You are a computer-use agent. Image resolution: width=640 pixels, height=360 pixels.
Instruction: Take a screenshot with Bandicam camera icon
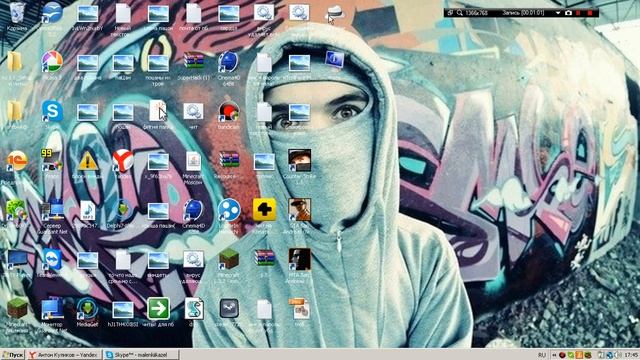click(x=568, y=13)
